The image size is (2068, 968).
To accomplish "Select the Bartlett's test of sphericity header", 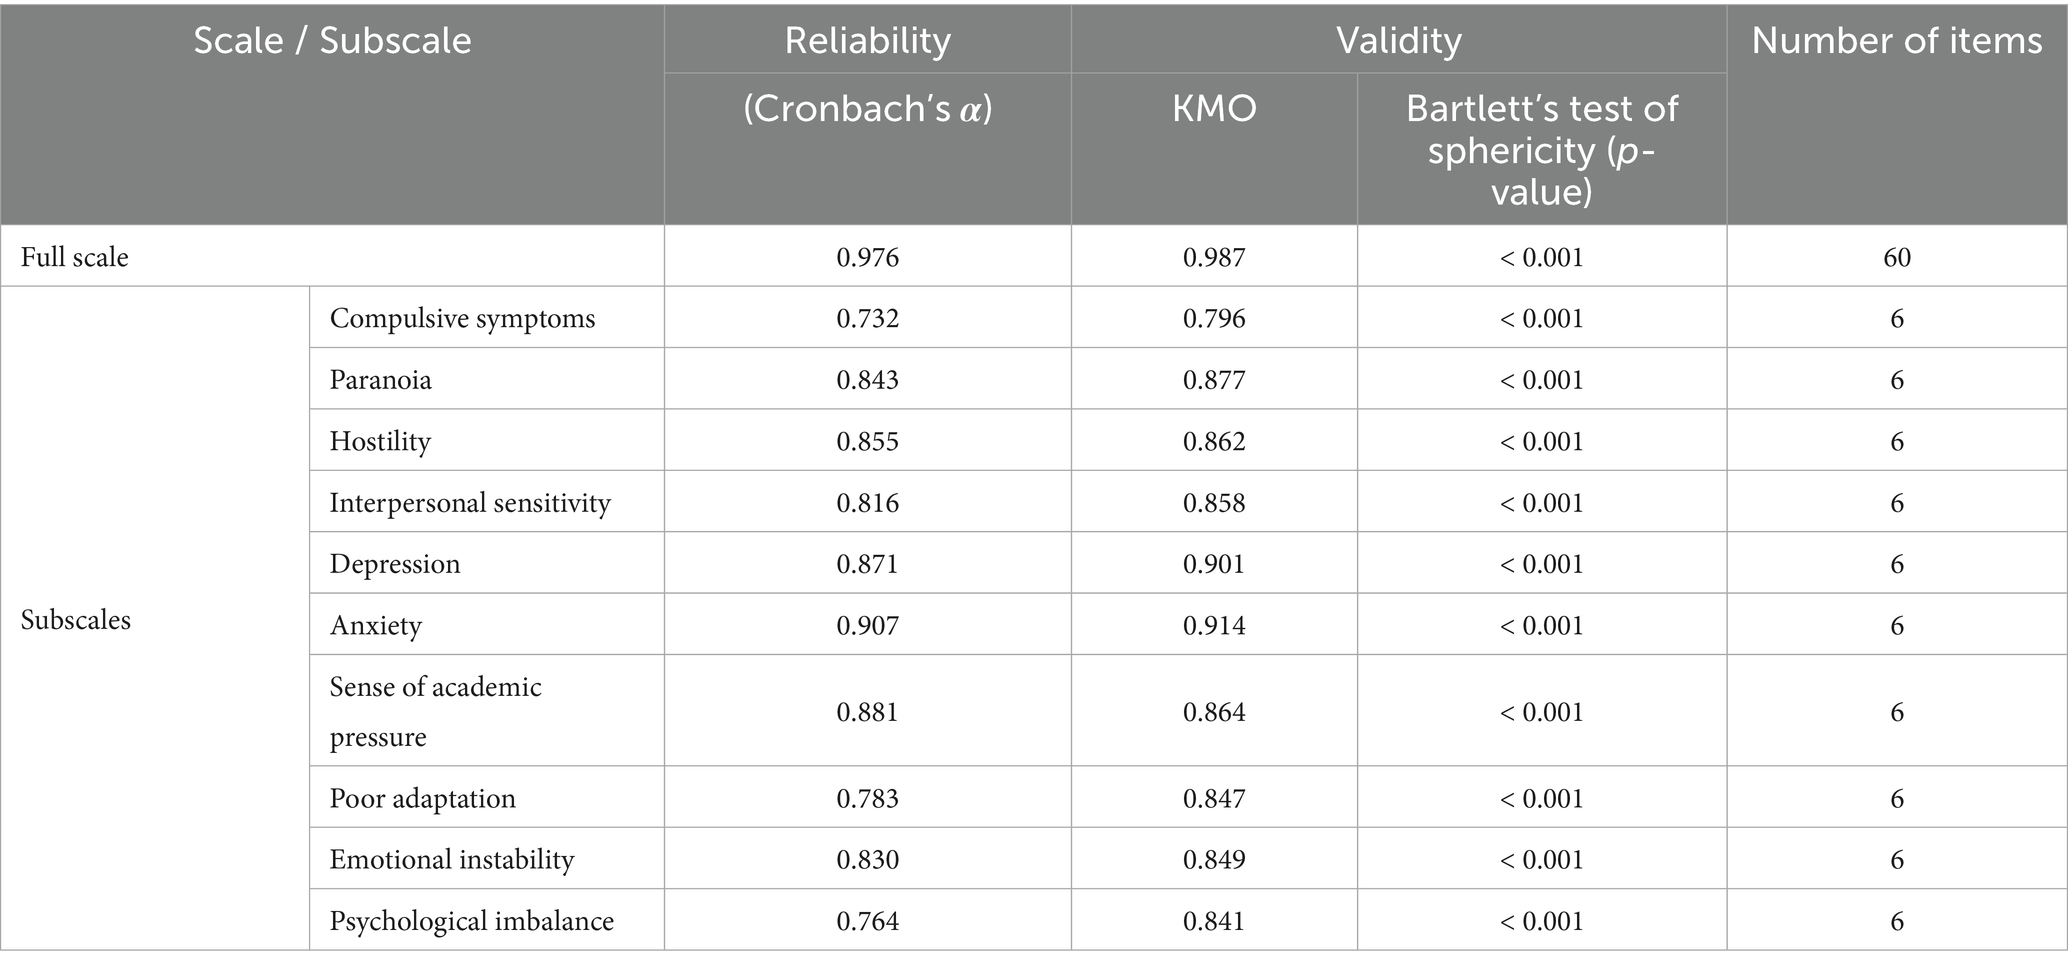I will pos(1541,150).
